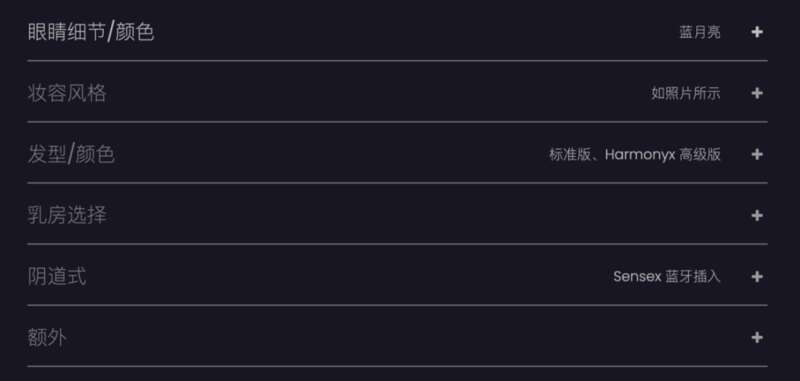Select the 眼睛细节/颜色 heading
Image resolution: width=800 pixels, height=381 pixels.
click(91, 32)
